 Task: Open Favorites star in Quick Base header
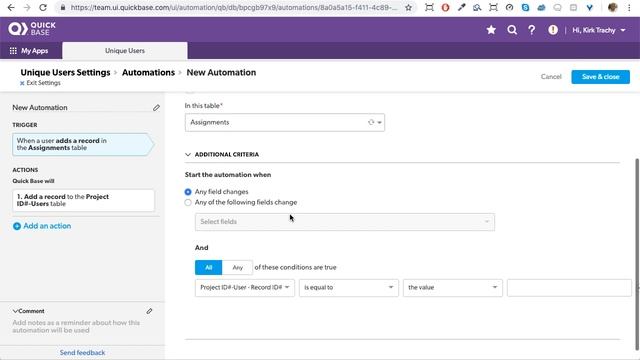[491, 30]
